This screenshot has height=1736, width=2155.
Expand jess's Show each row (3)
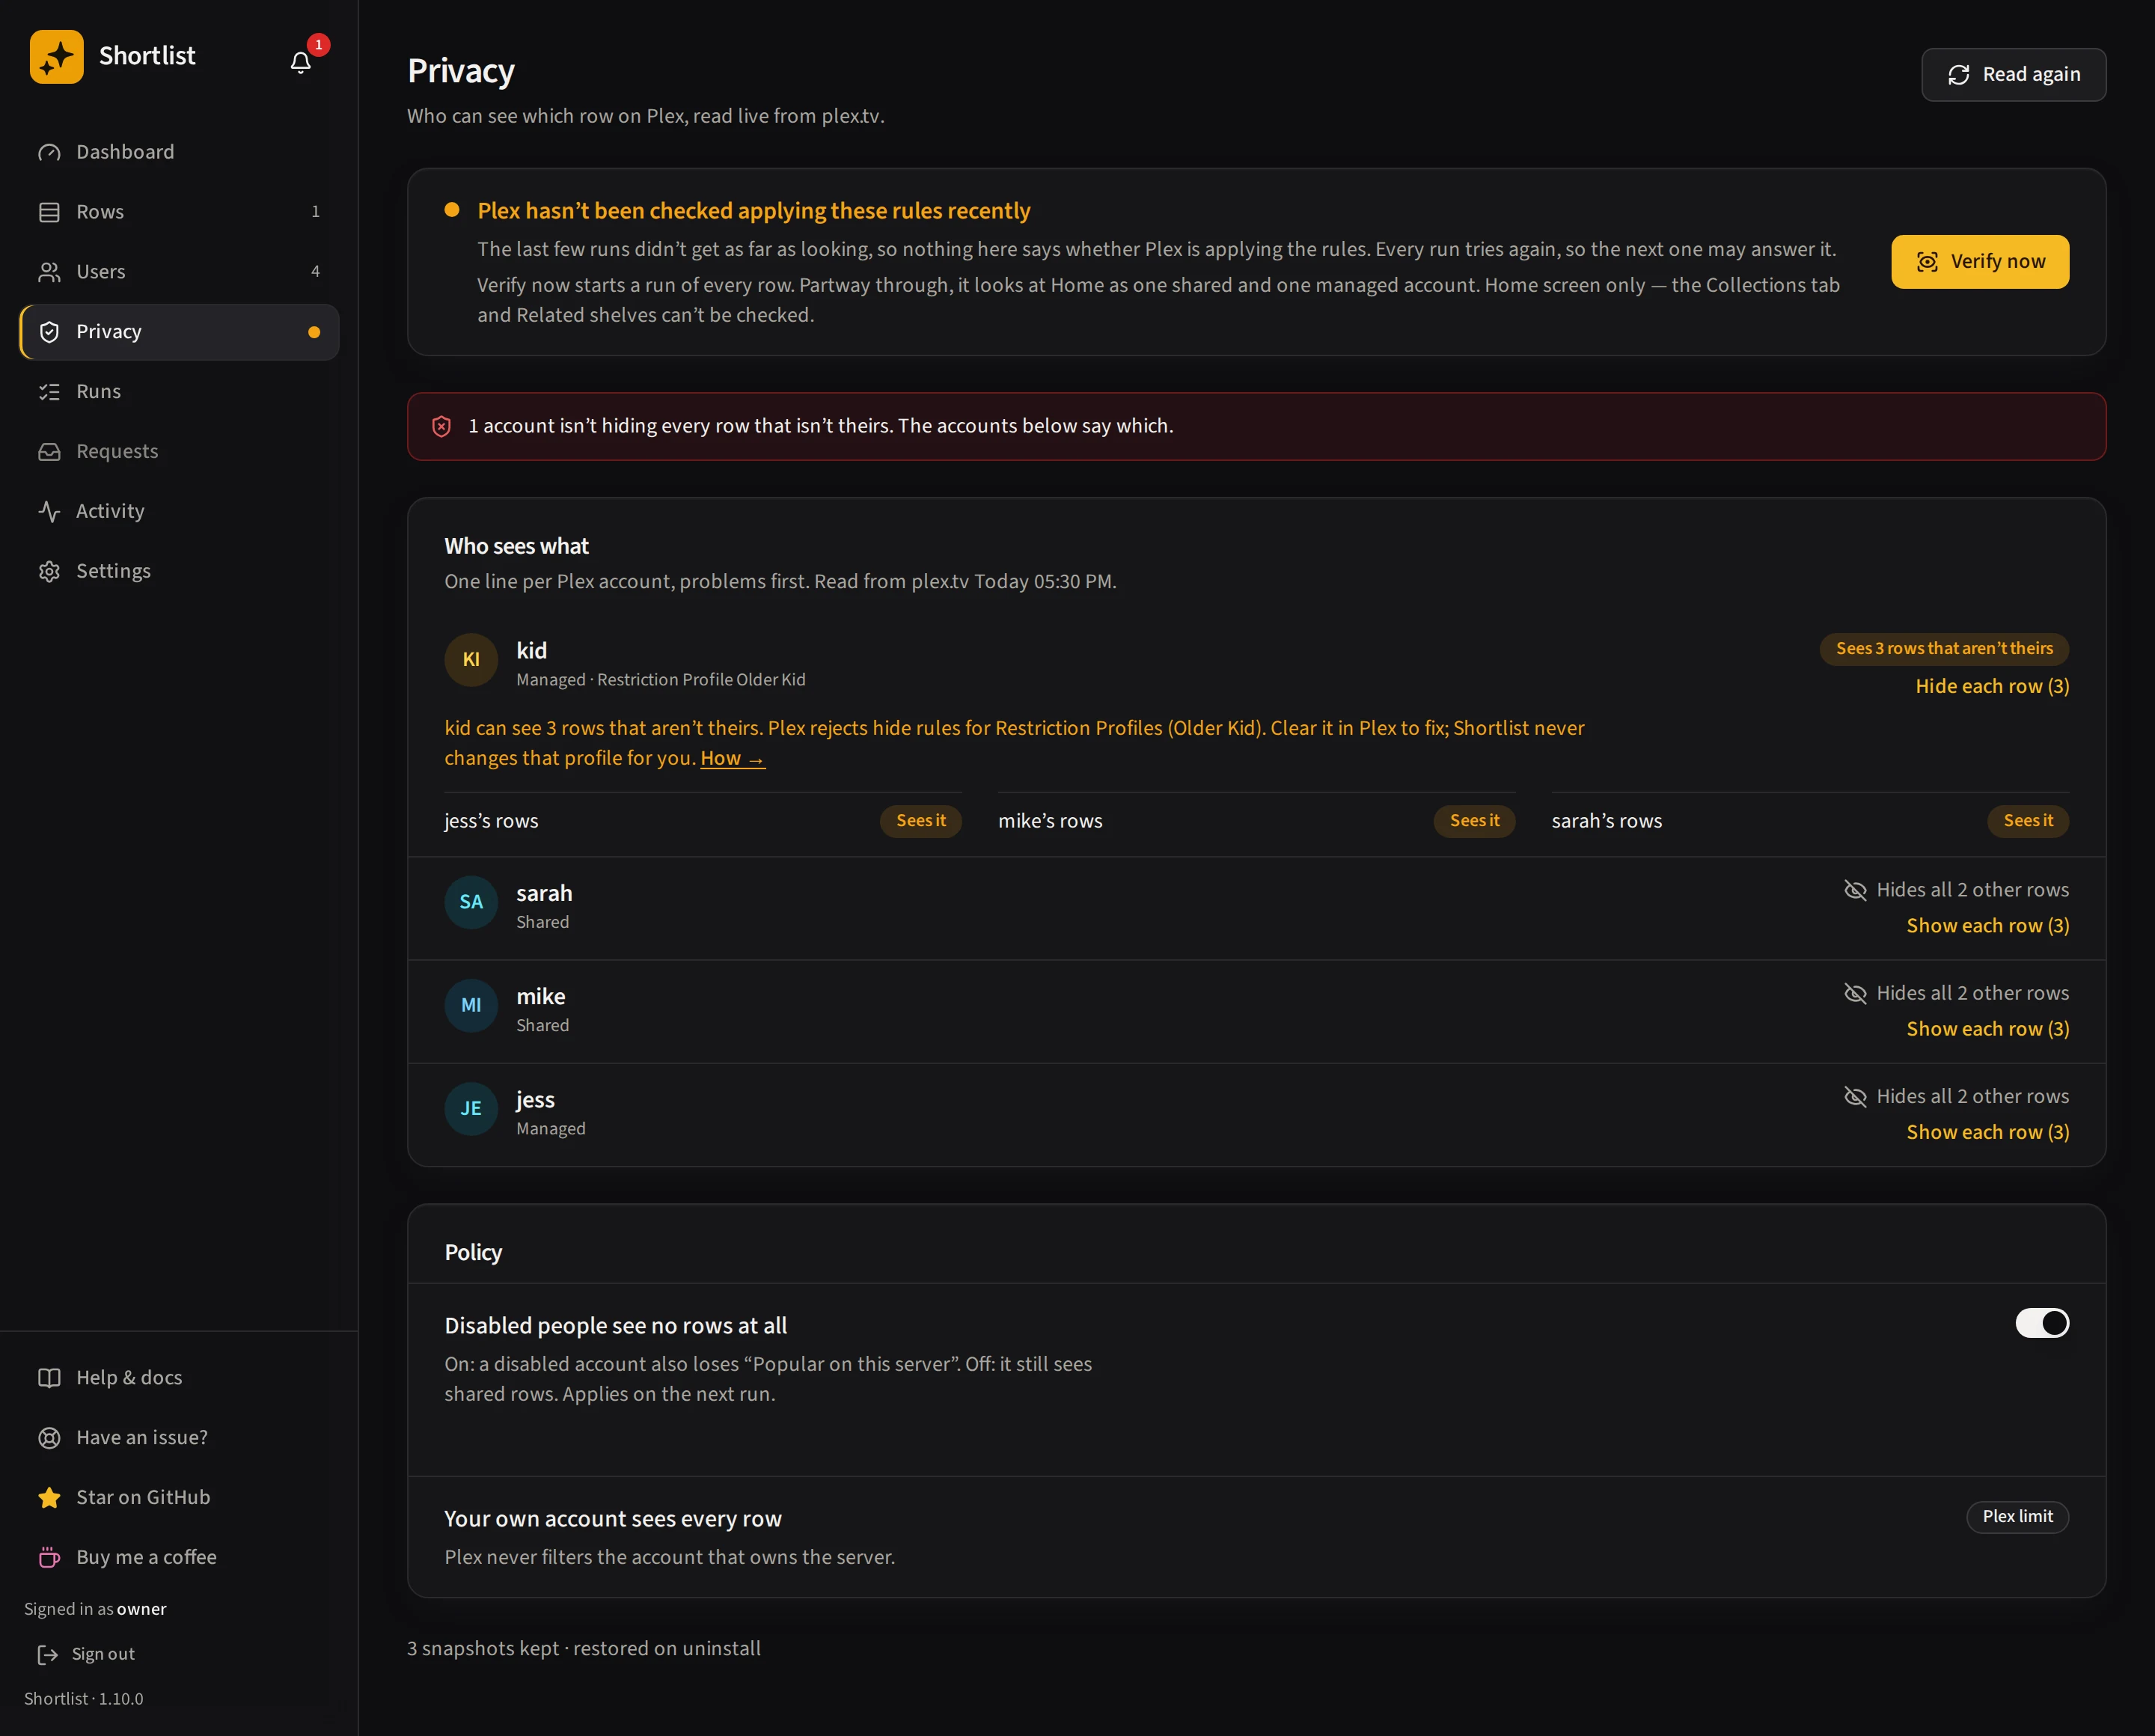[x=1988, y=1132]
